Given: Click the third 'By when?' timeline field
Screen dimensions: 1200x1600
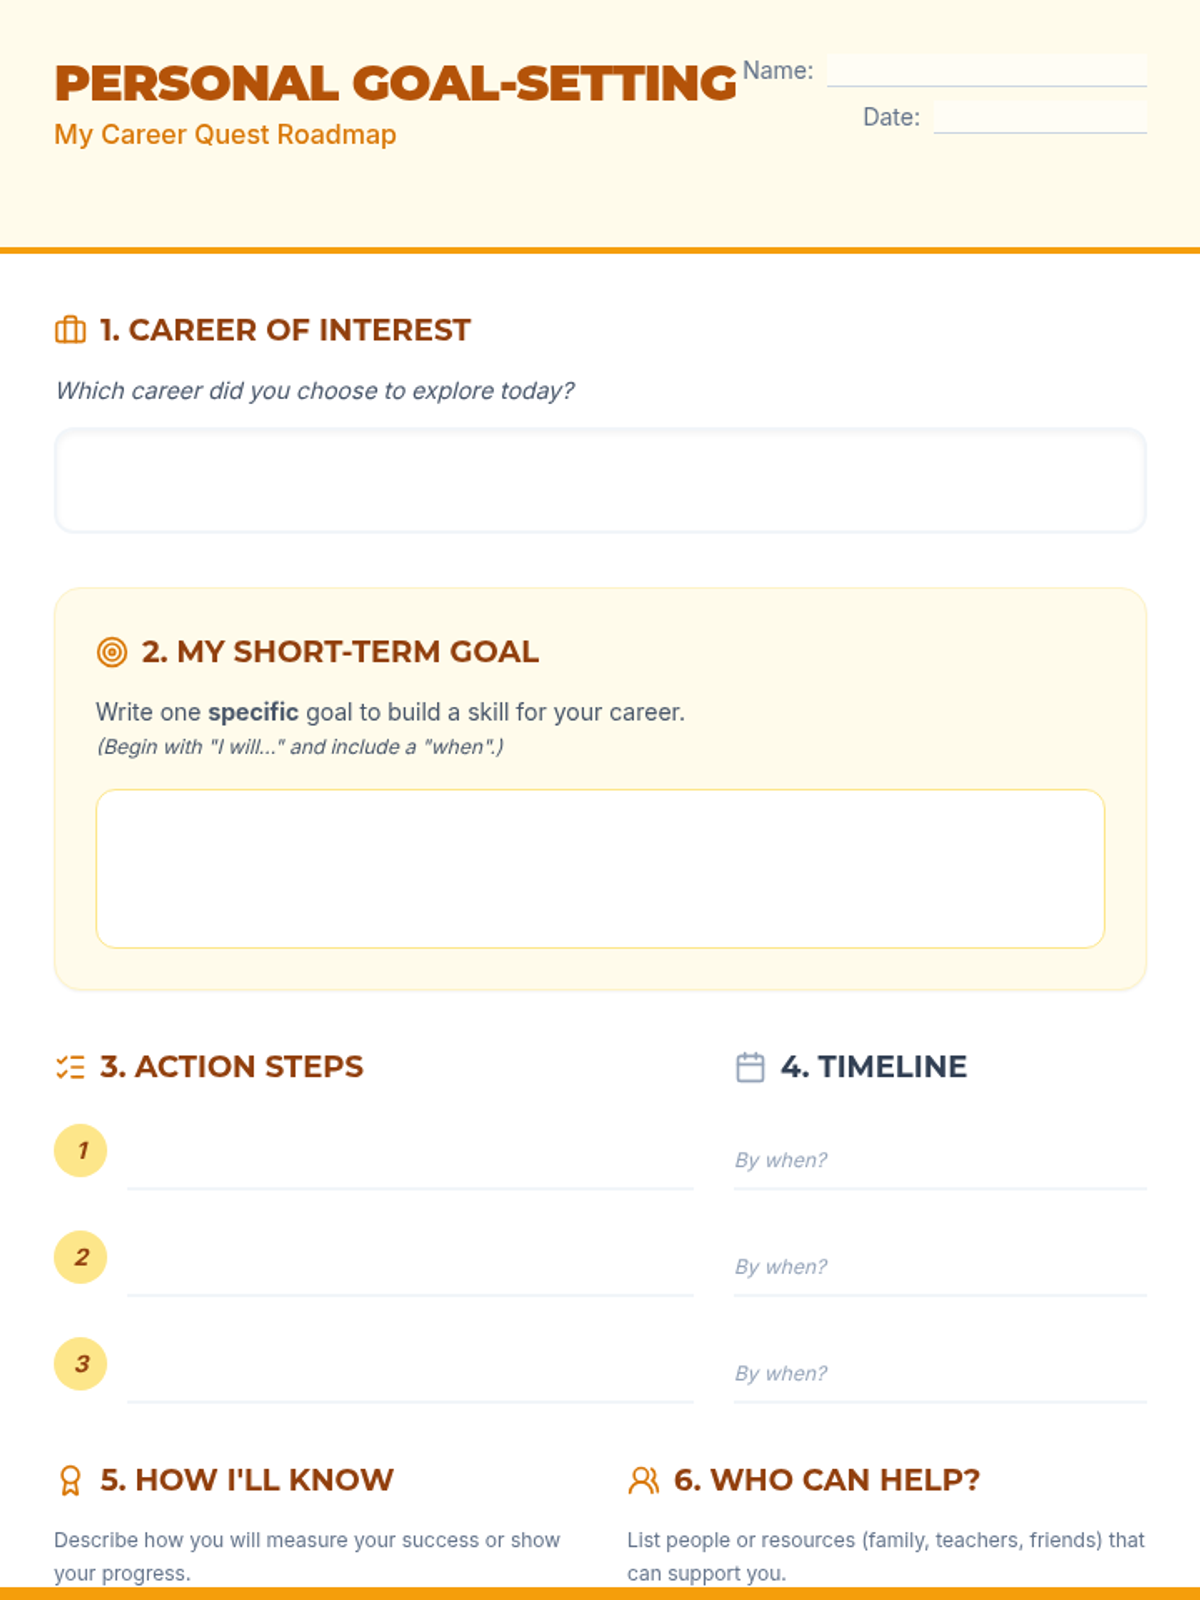Looking at the screenshot, I should point(940,1374).
